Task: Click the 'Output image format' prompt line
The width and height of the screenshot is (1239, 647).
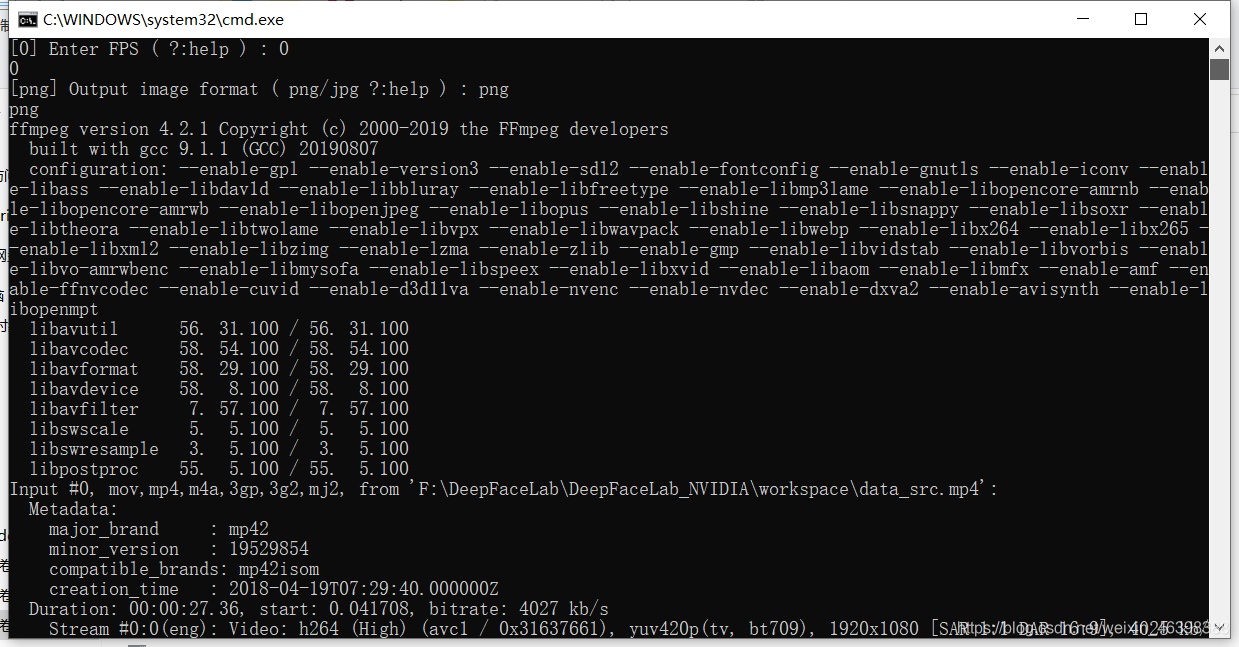Action: [259, 89]
